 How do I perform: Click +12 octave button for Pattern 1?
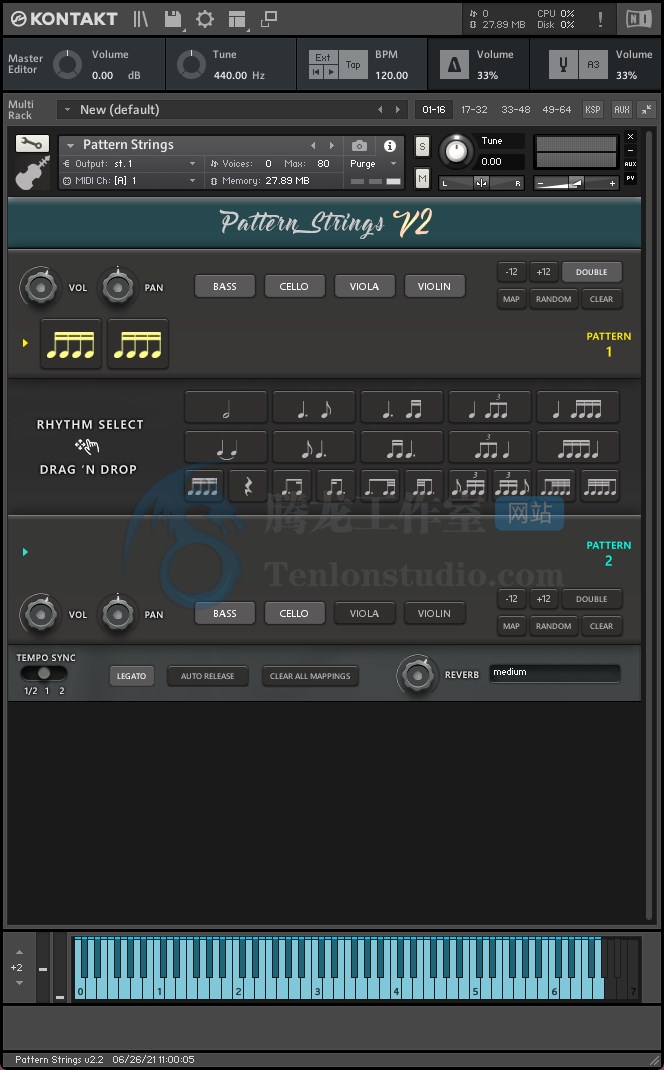[x=543, y=272]
